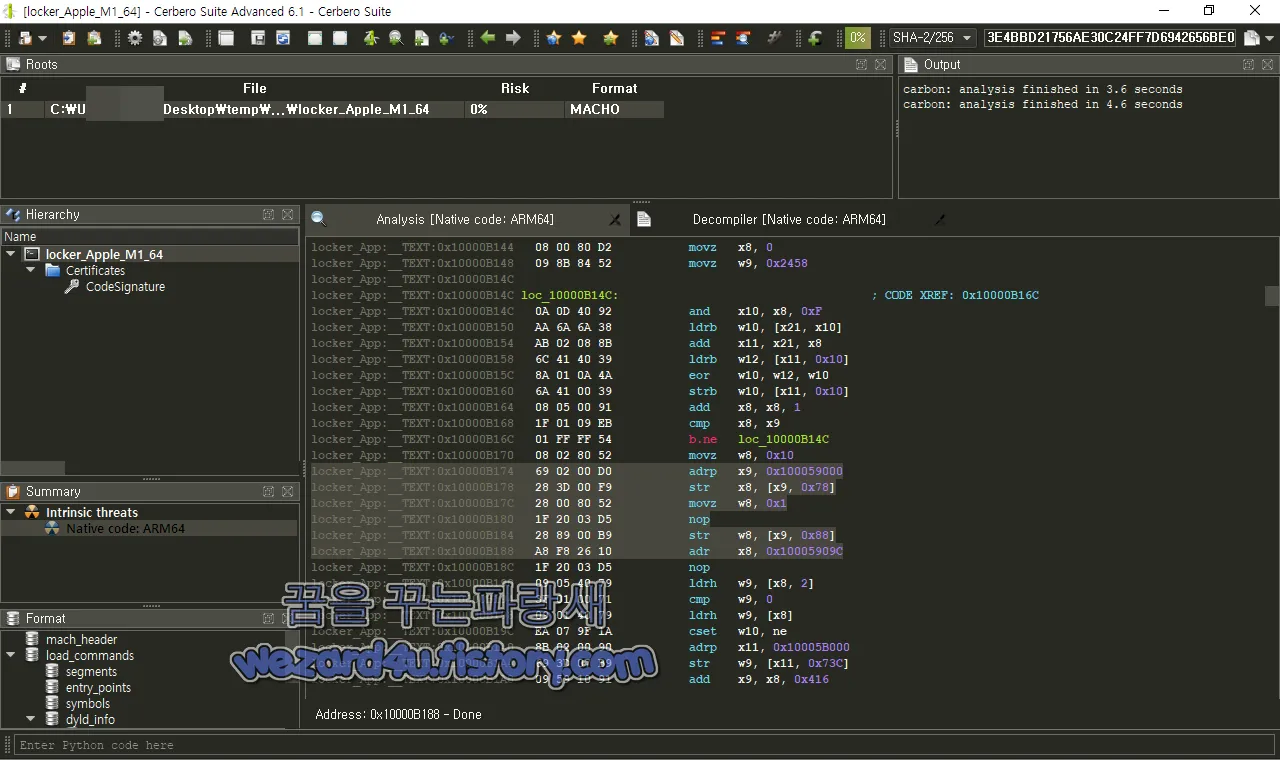Close the Hierarchy panel

click(288, 214)
